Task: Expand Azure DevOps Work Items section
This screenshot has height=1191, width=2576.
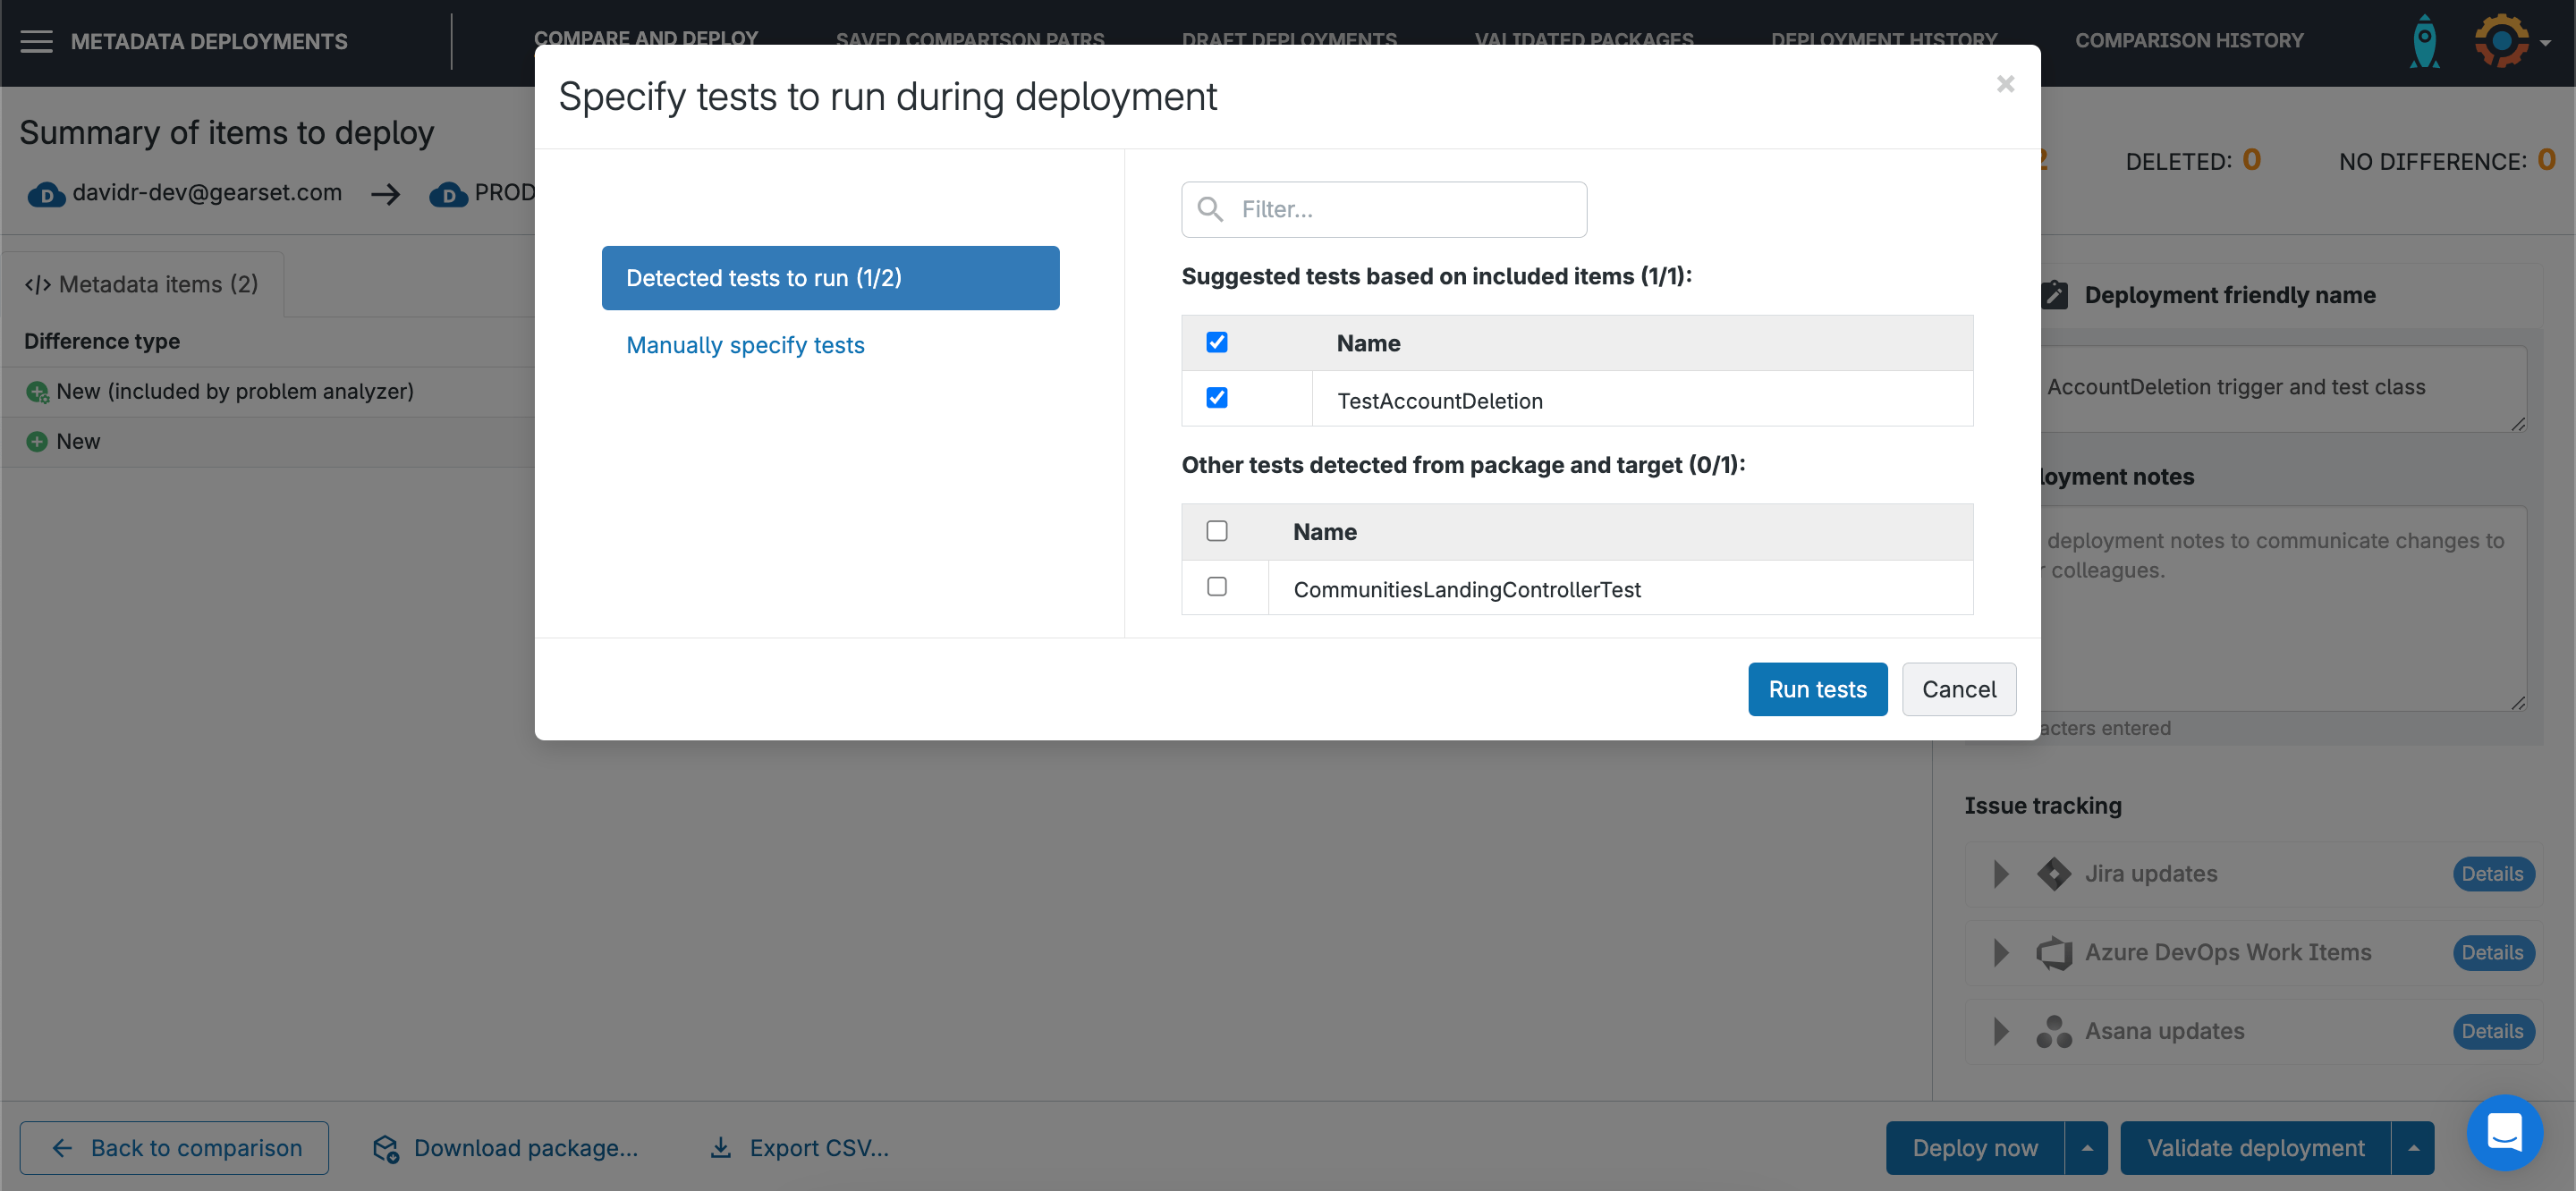Action: (x=2000, y=953)
